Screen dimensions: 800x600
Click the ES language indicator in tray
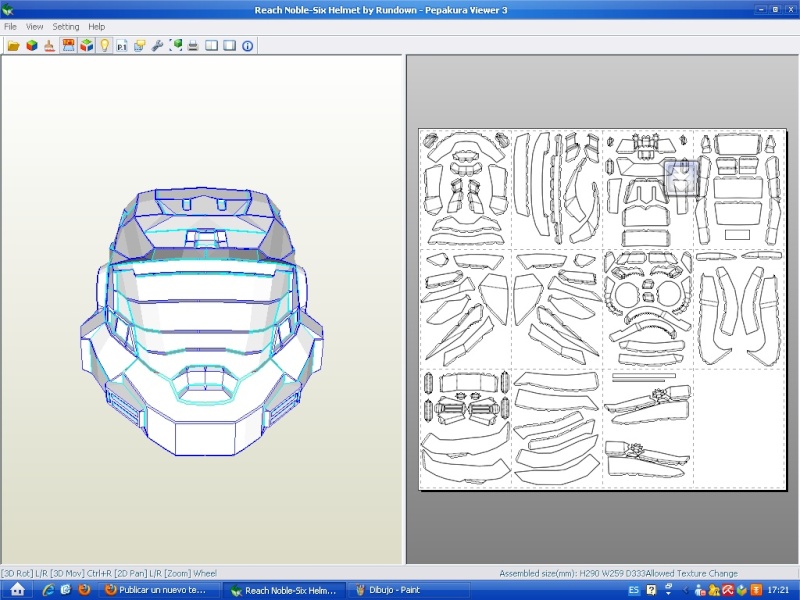click(x=633, y=590)
